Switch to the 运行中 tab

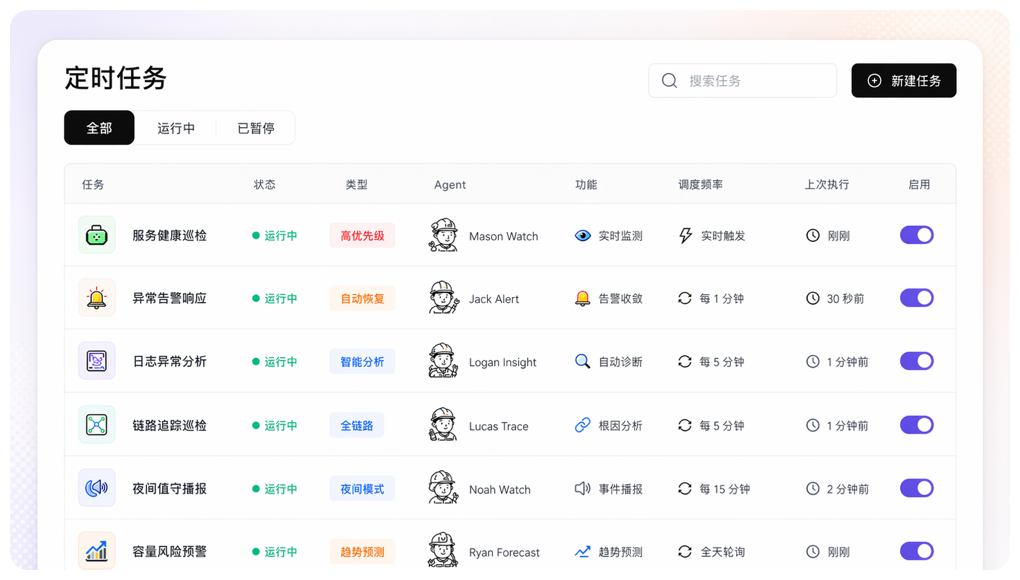coord(176,128)
